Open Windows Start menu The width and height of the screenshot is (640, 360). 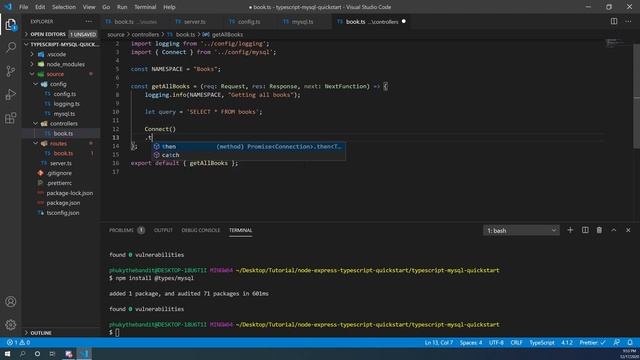[7, 353]
